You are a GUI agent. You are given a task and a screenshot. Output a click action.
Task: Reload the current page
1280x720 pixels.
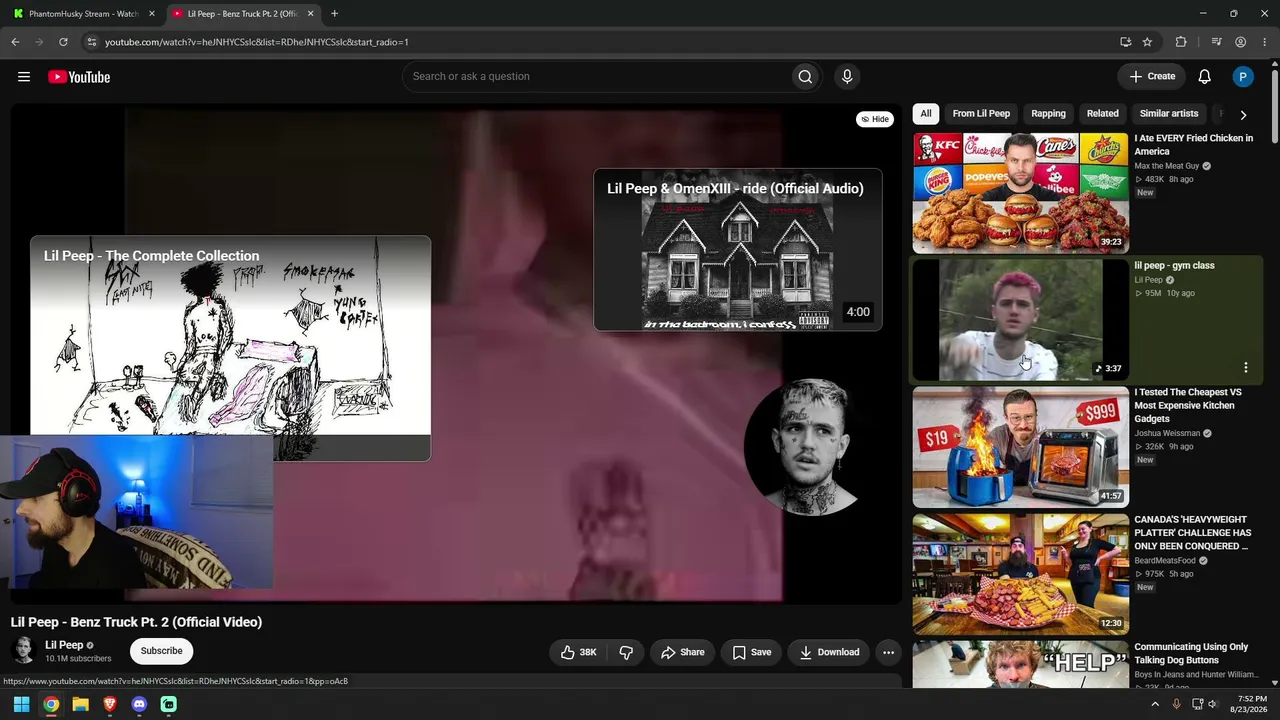point(63,42)
